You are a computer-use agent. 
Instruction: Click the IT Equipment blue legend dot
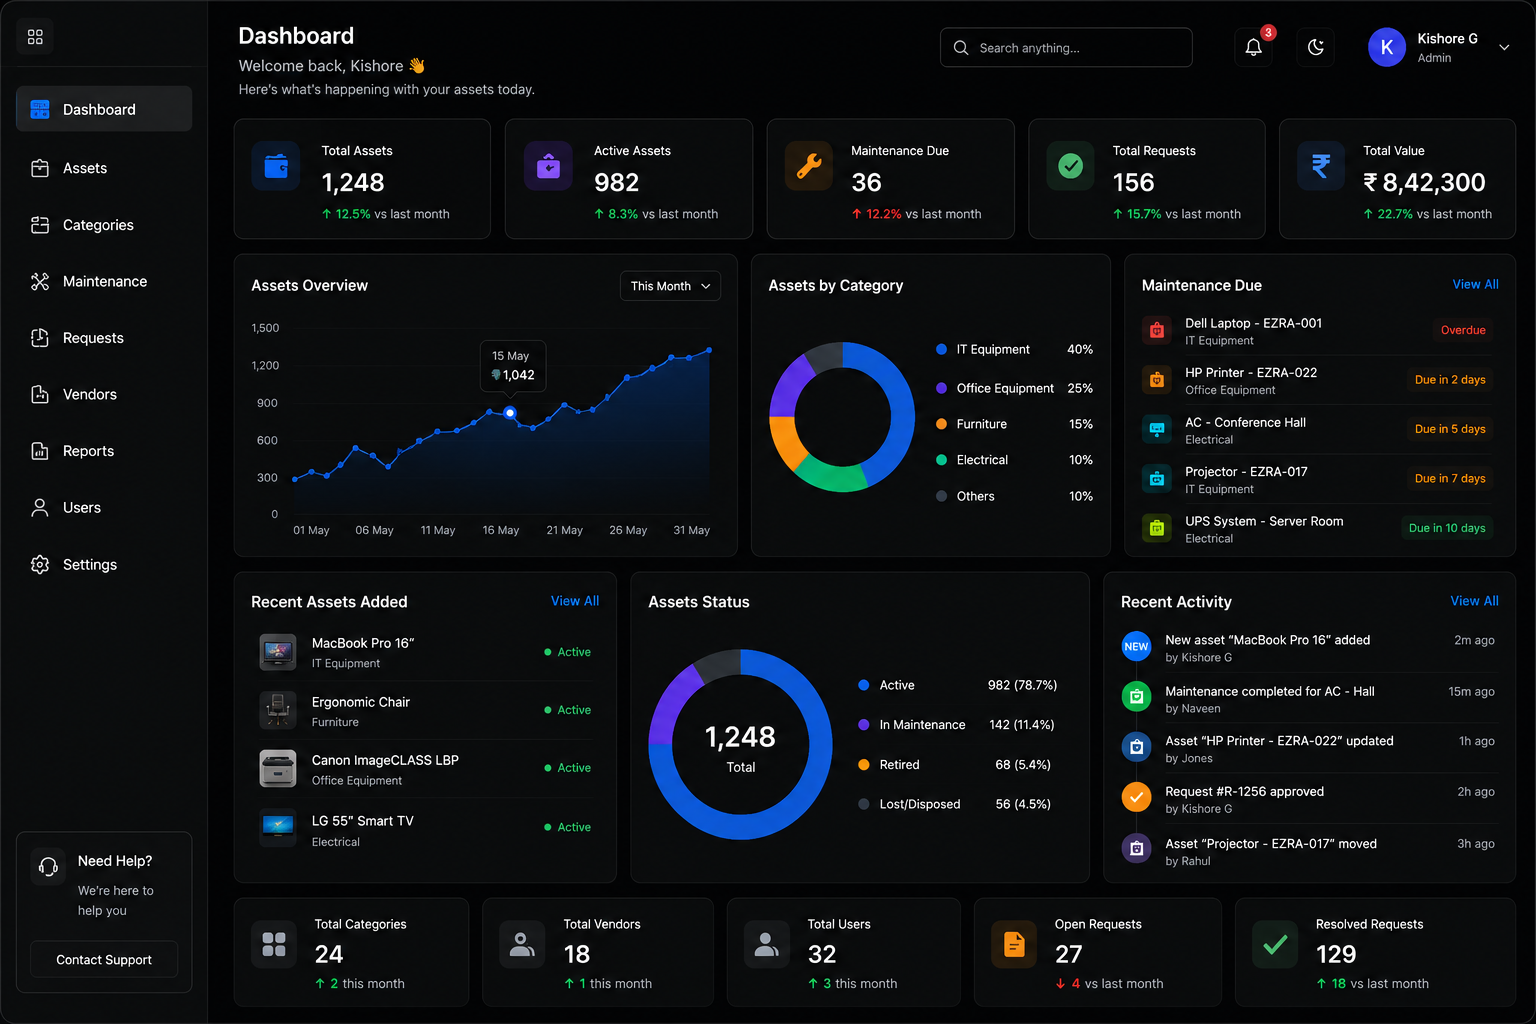tap(941, 350)
